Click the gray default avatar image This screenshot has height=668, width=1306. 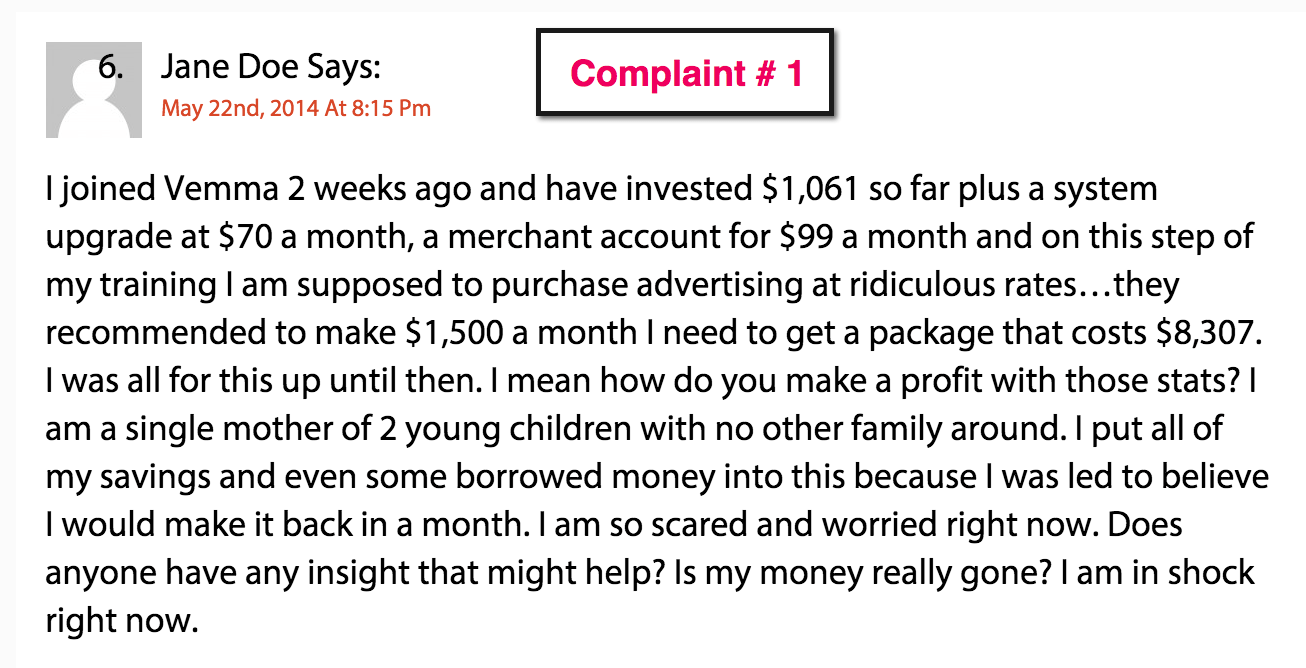(93, 92)
